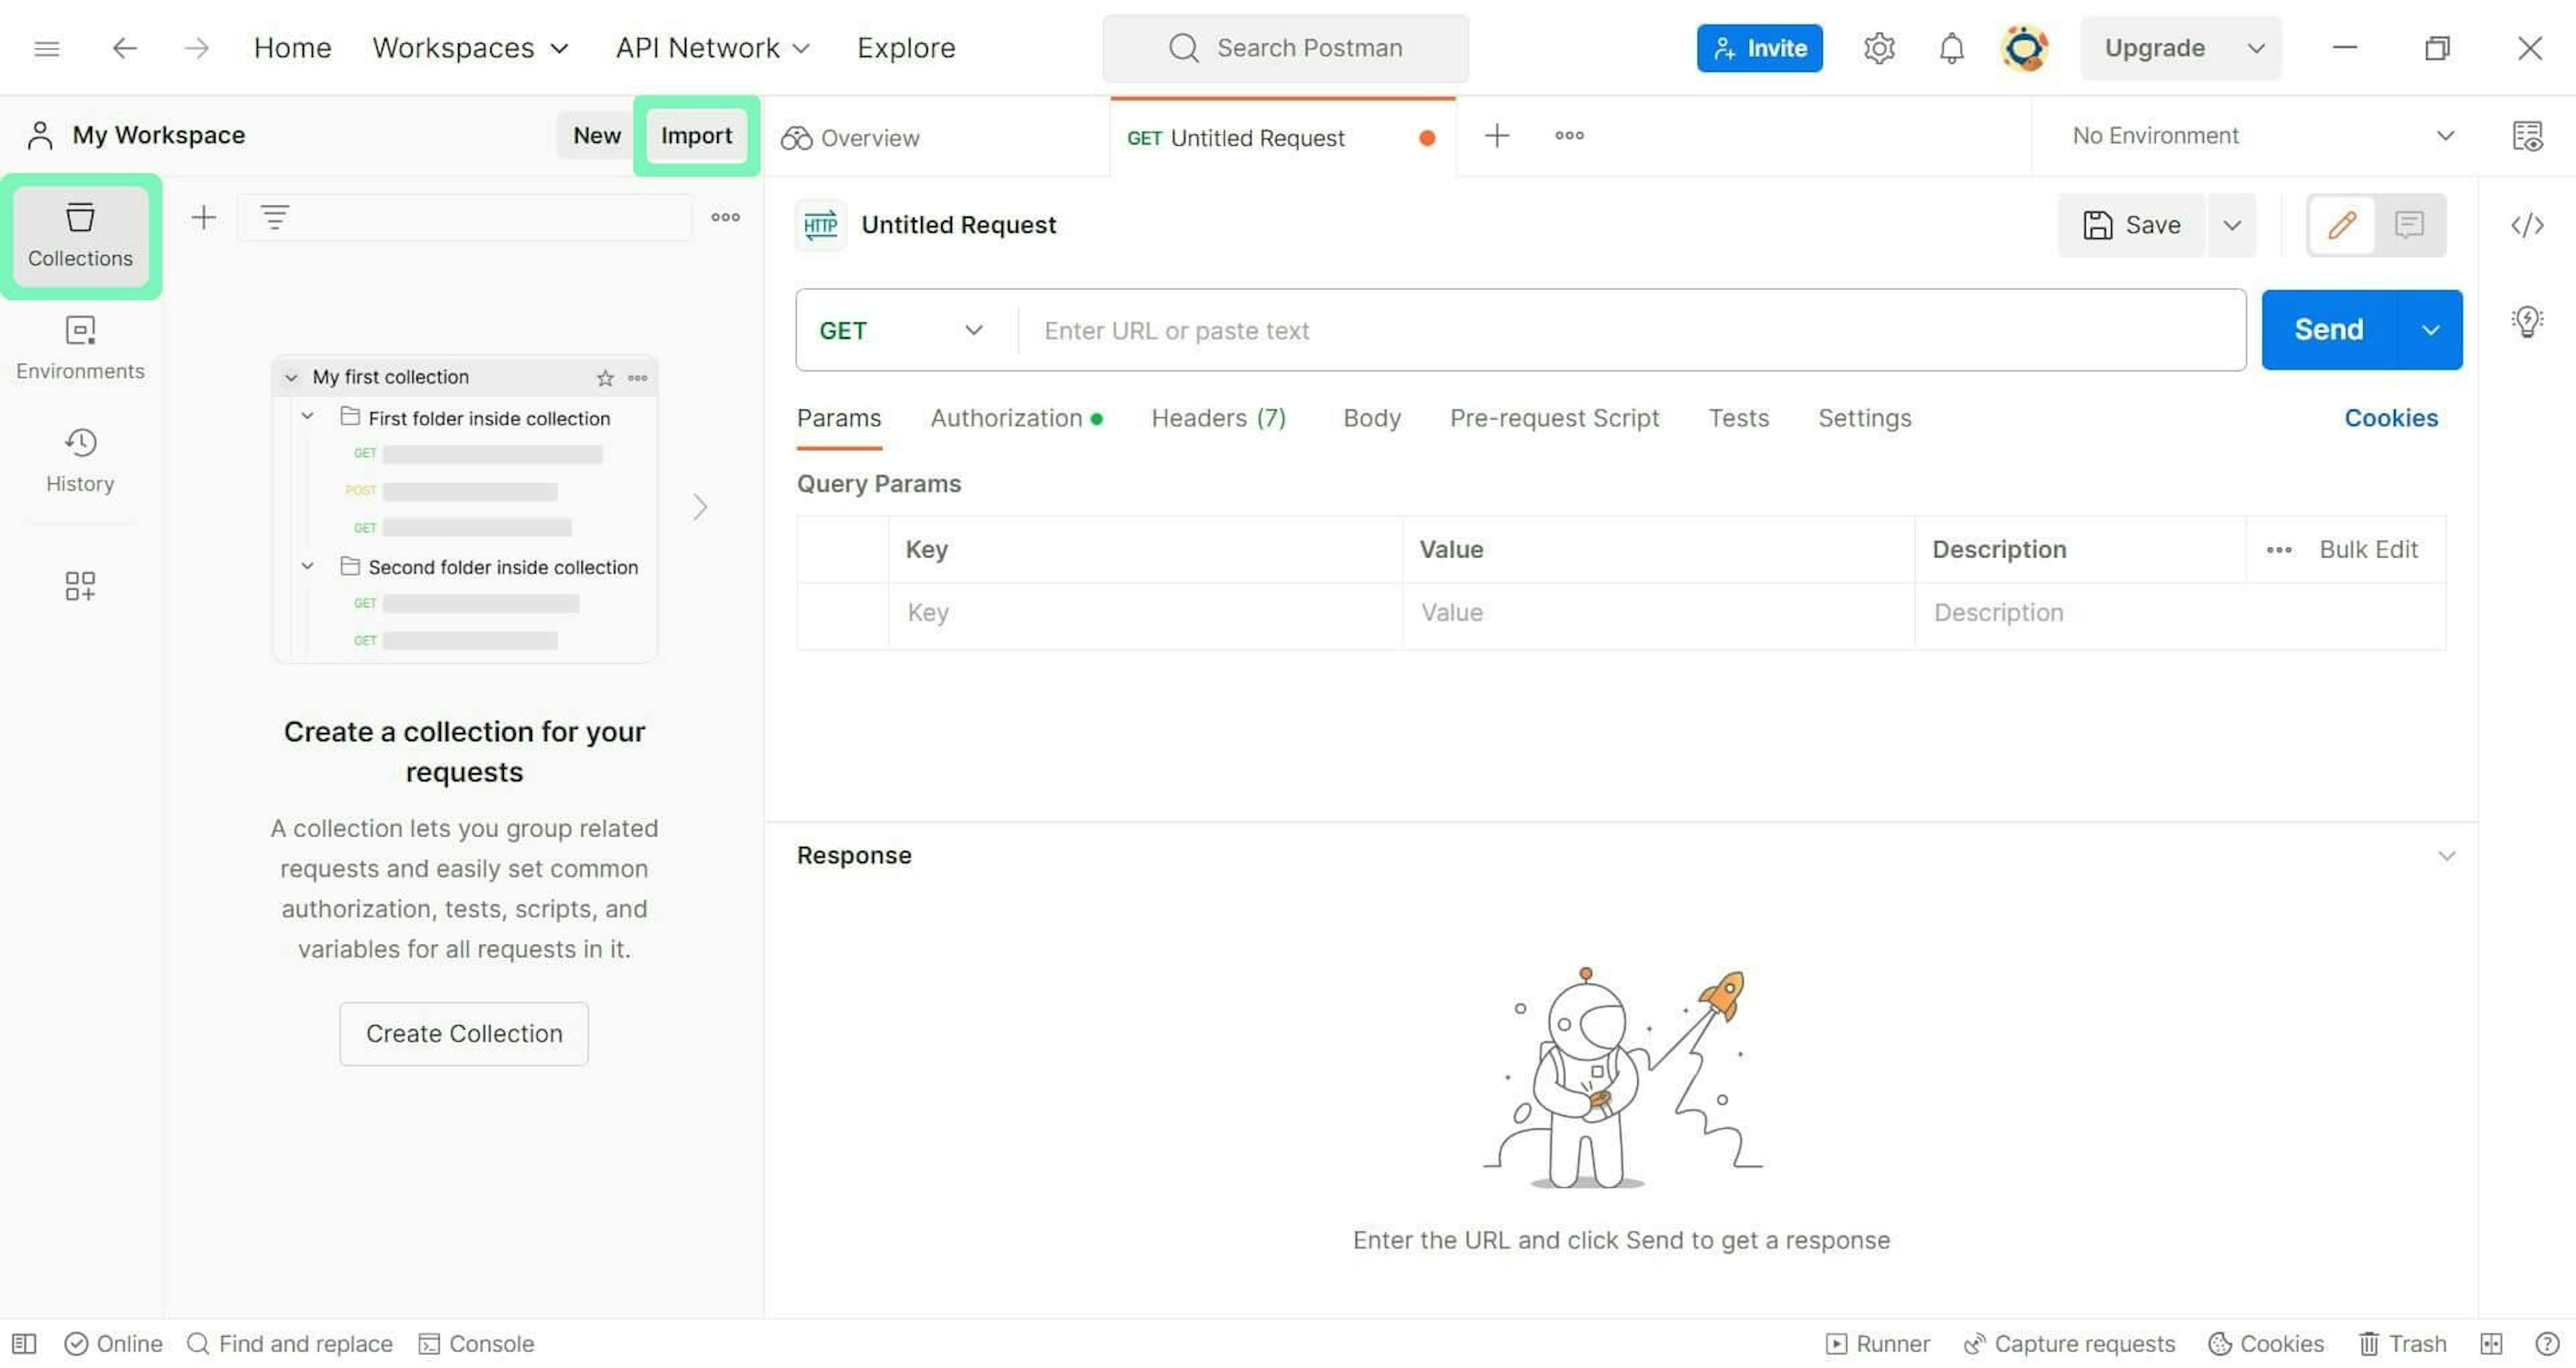Open the Explore menu item
The height and width of the screenshot is (1368, 2576).
pyautogui.click(x=906, y=48)
